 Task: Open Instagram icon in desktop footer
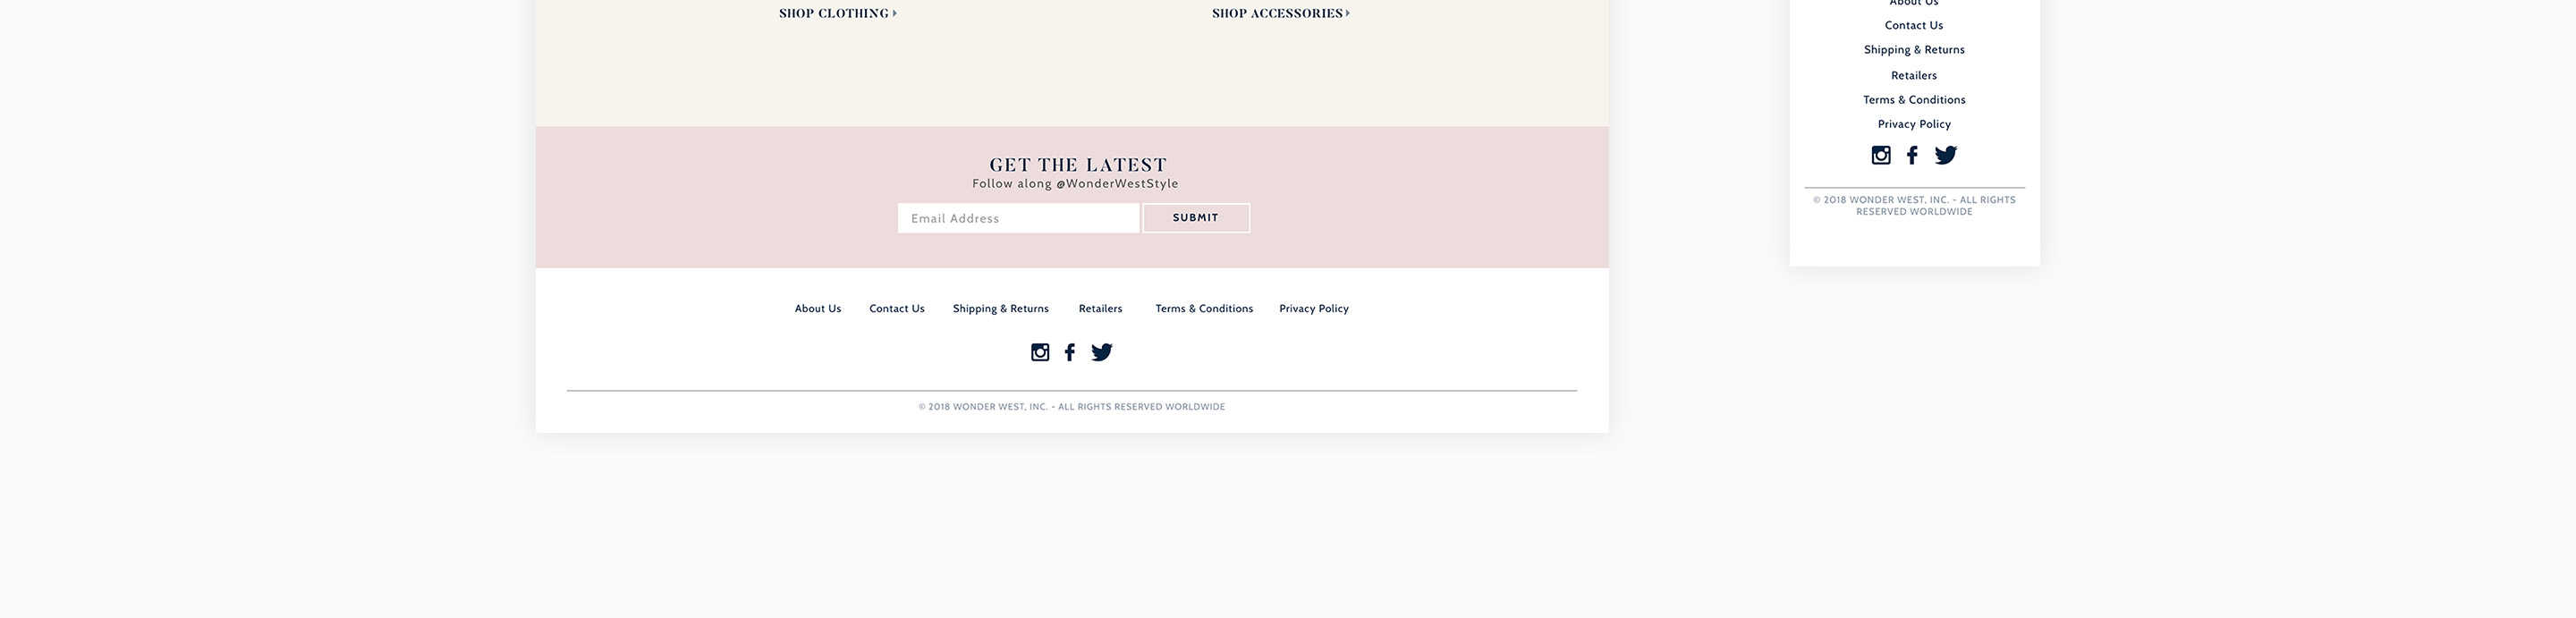pos(1040,352)
